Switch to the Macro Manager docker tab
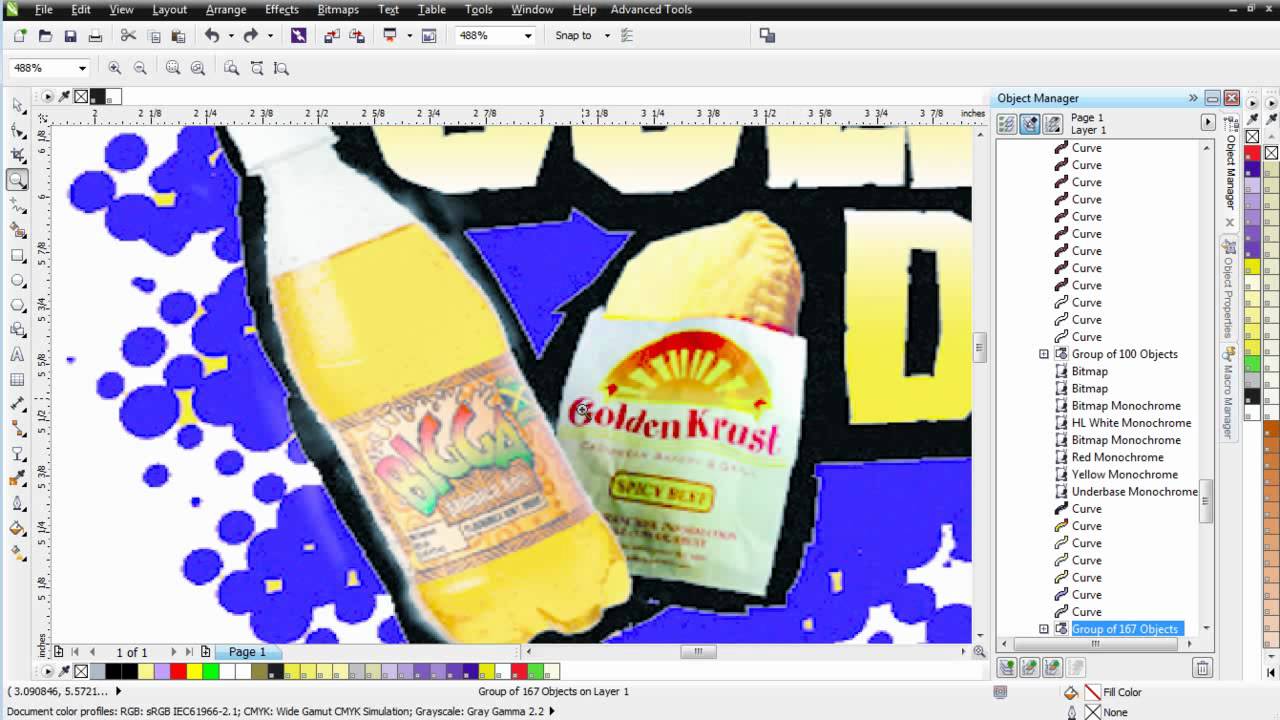Image resolution: width=1280 pixels, height=720 pixels. click(x=1229, y=393)
